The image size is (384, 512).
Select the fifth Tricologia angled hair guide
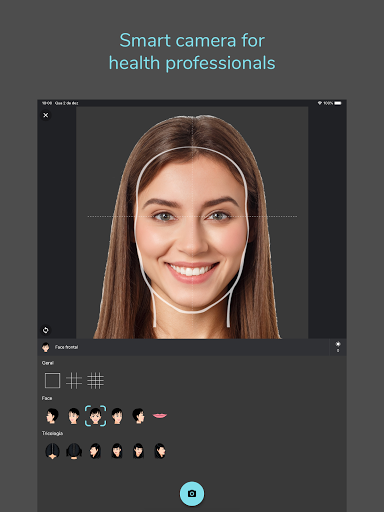pos(138,451)
